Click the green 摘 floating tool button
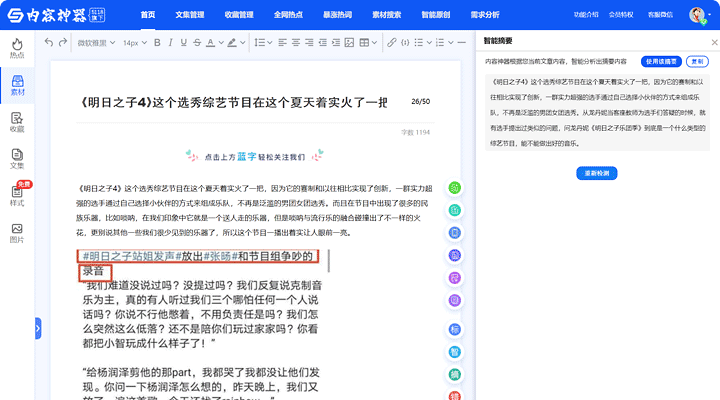 click(455, 374)
